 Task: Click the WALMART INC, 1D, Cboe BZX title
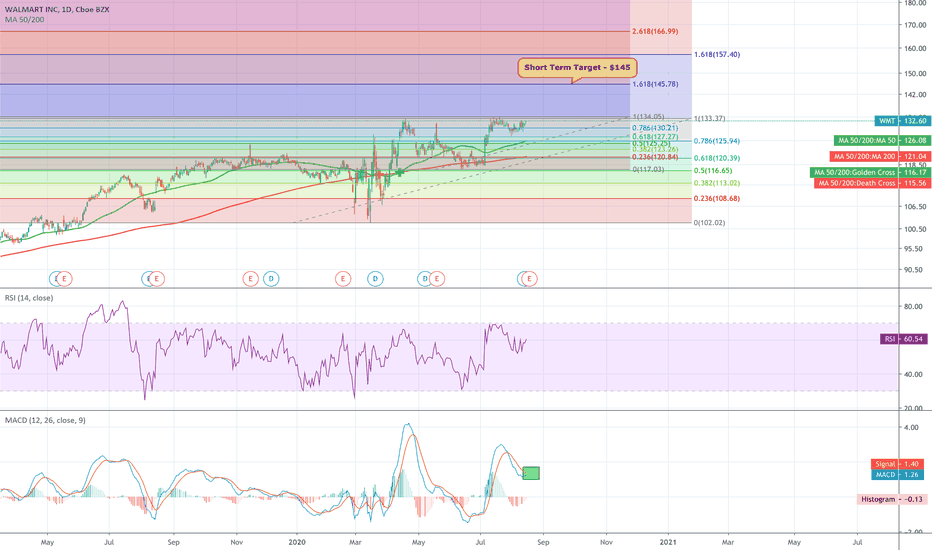click(57, 10)
